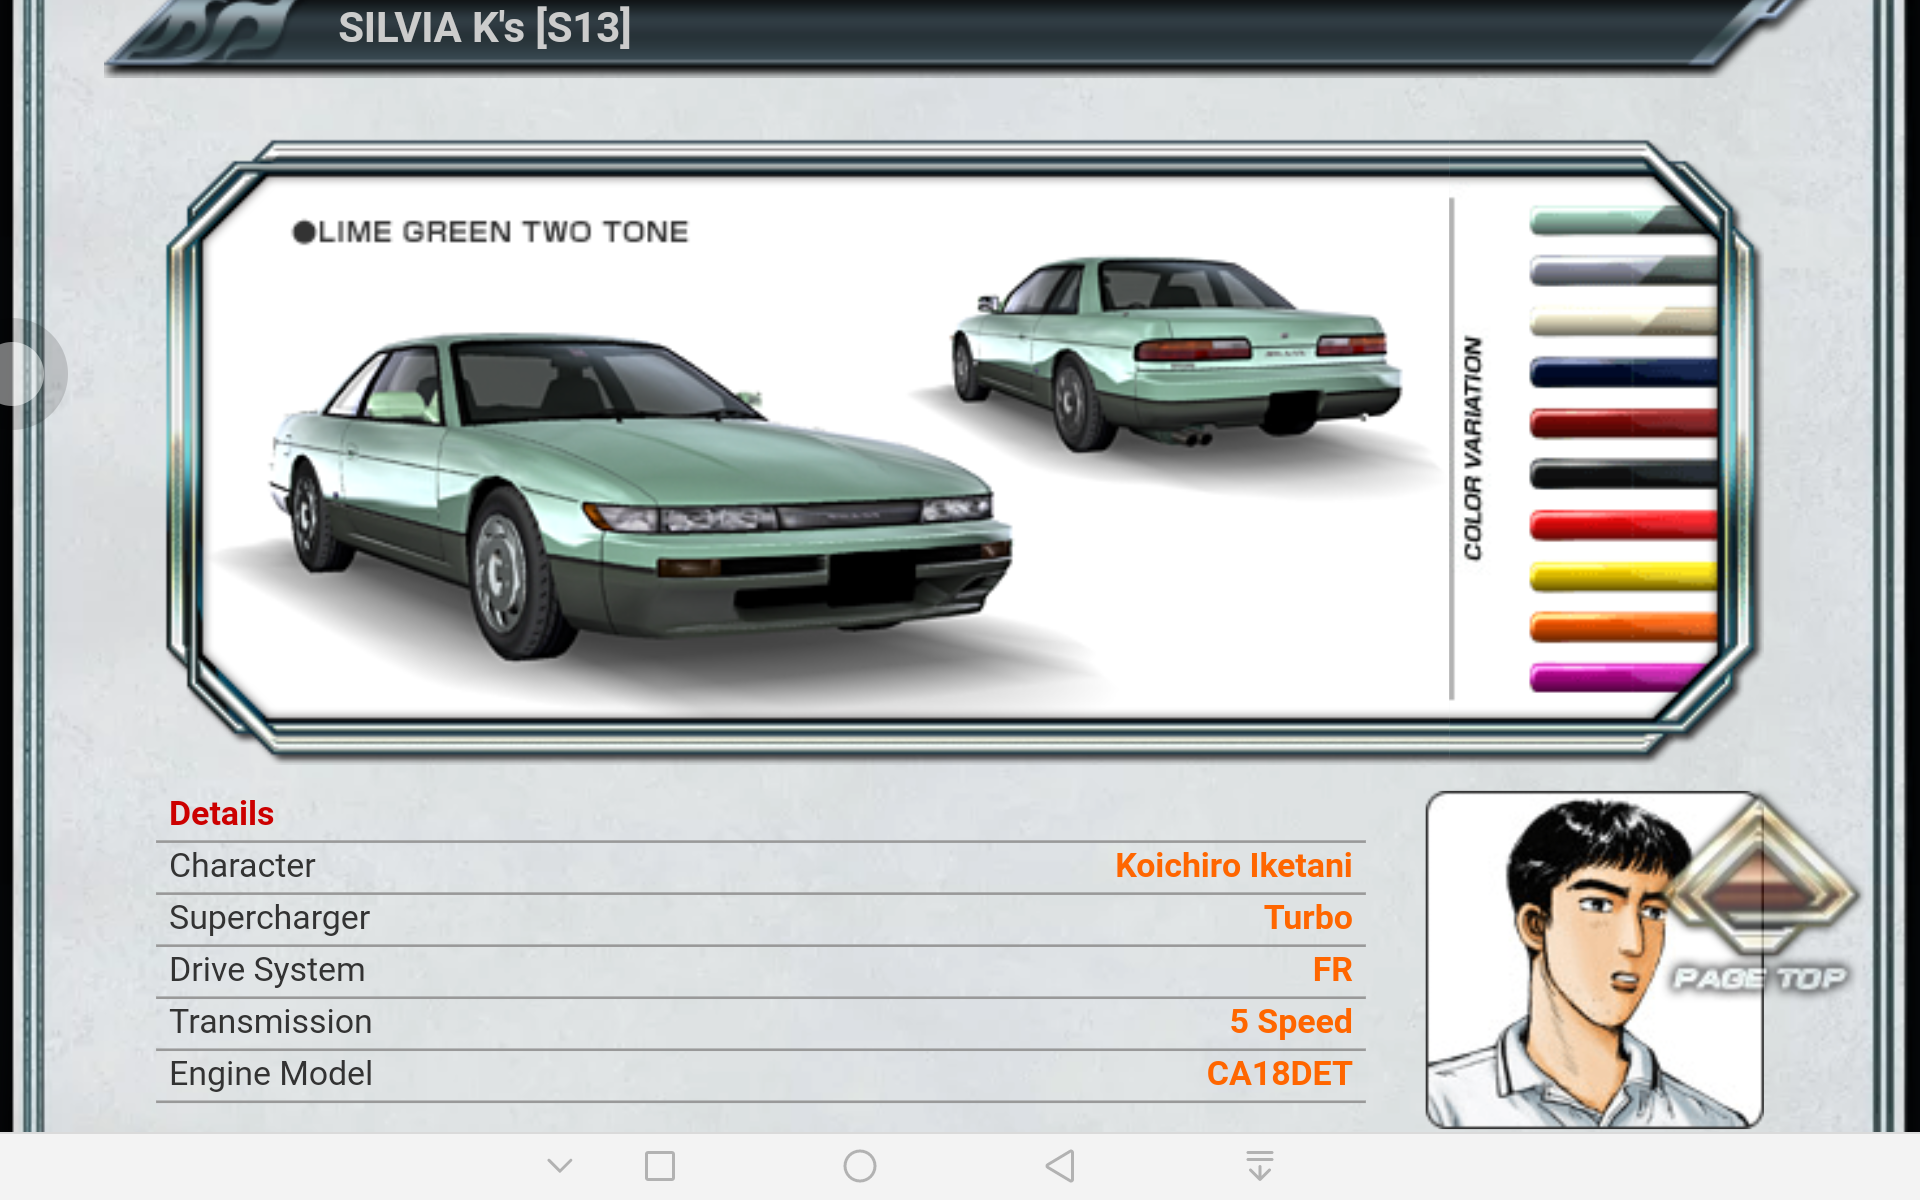Tap the Drive System row label

point(267,970)
